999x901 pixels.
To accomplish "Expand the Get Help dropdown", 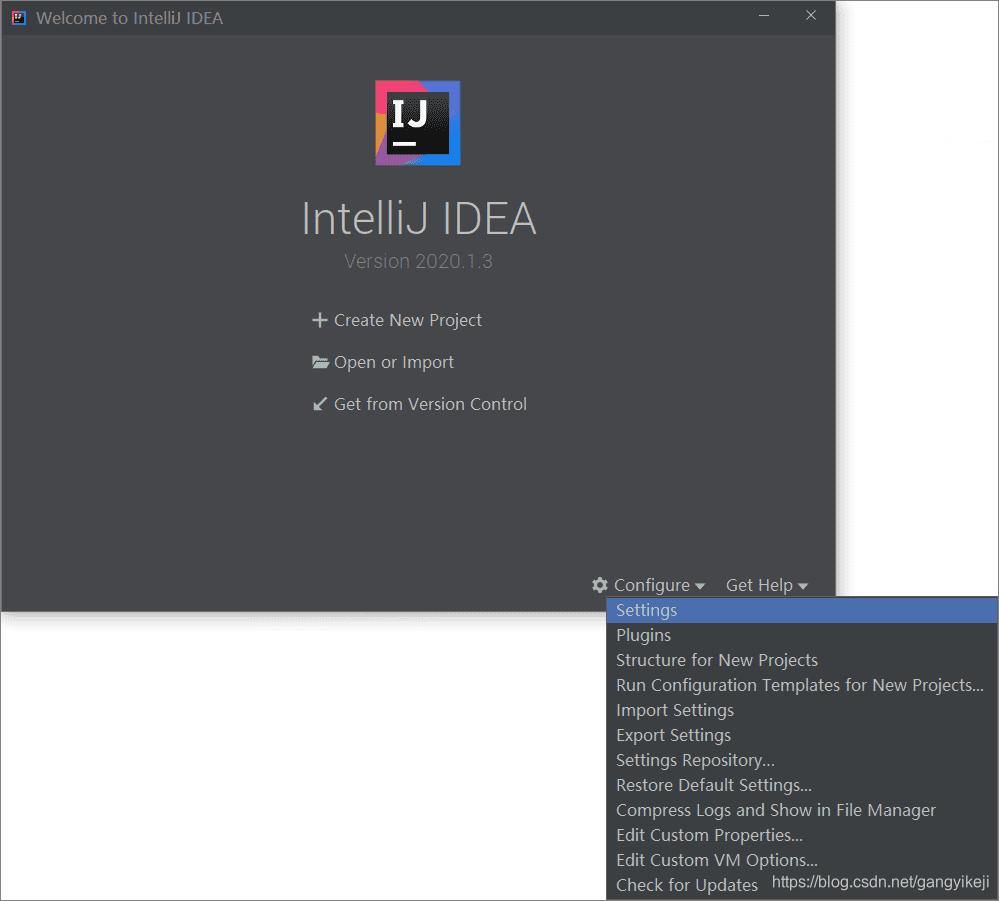I will 767,585.
